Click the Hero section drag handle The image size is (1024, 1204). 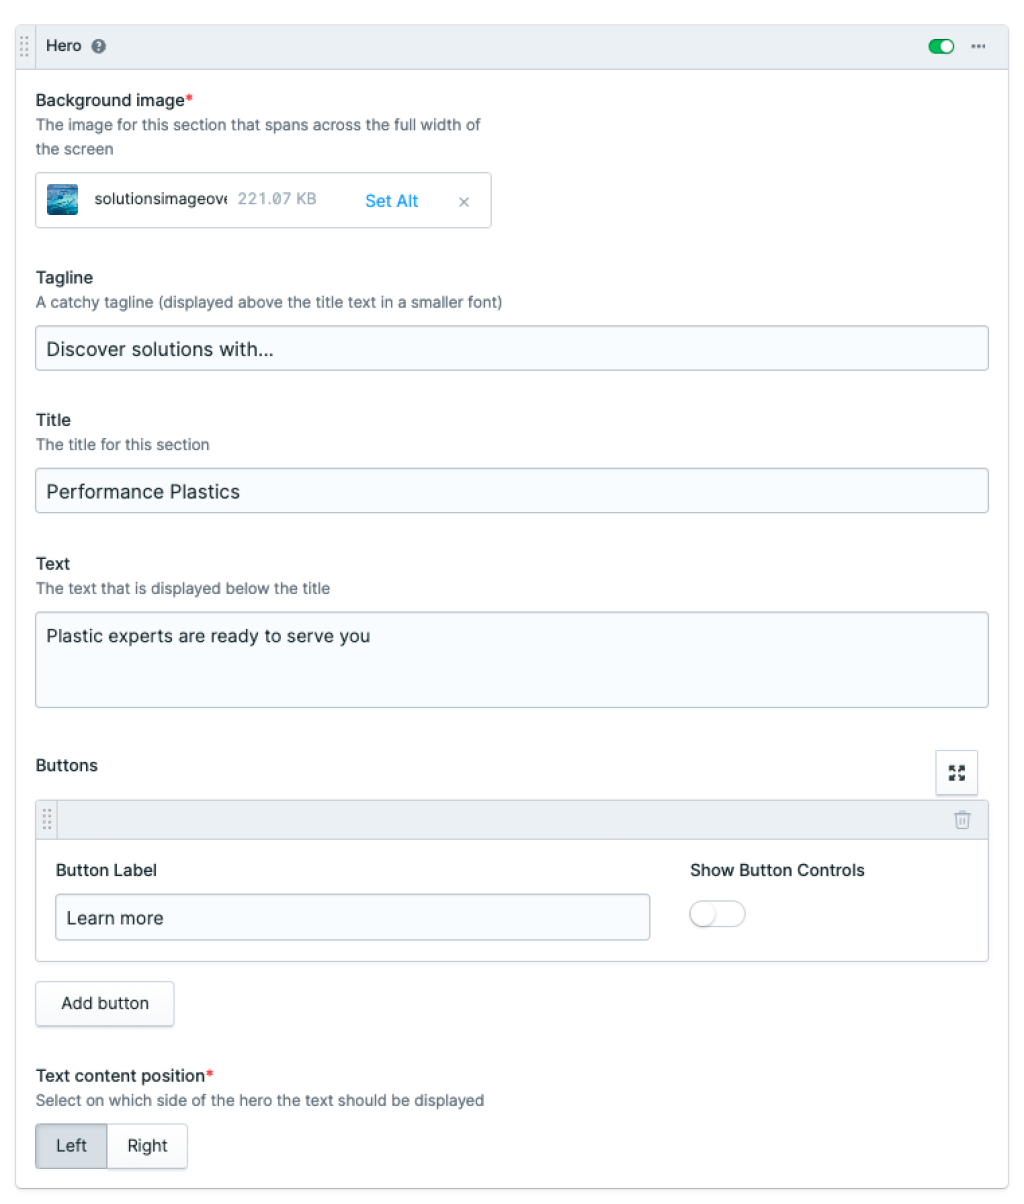click(23, 46)
